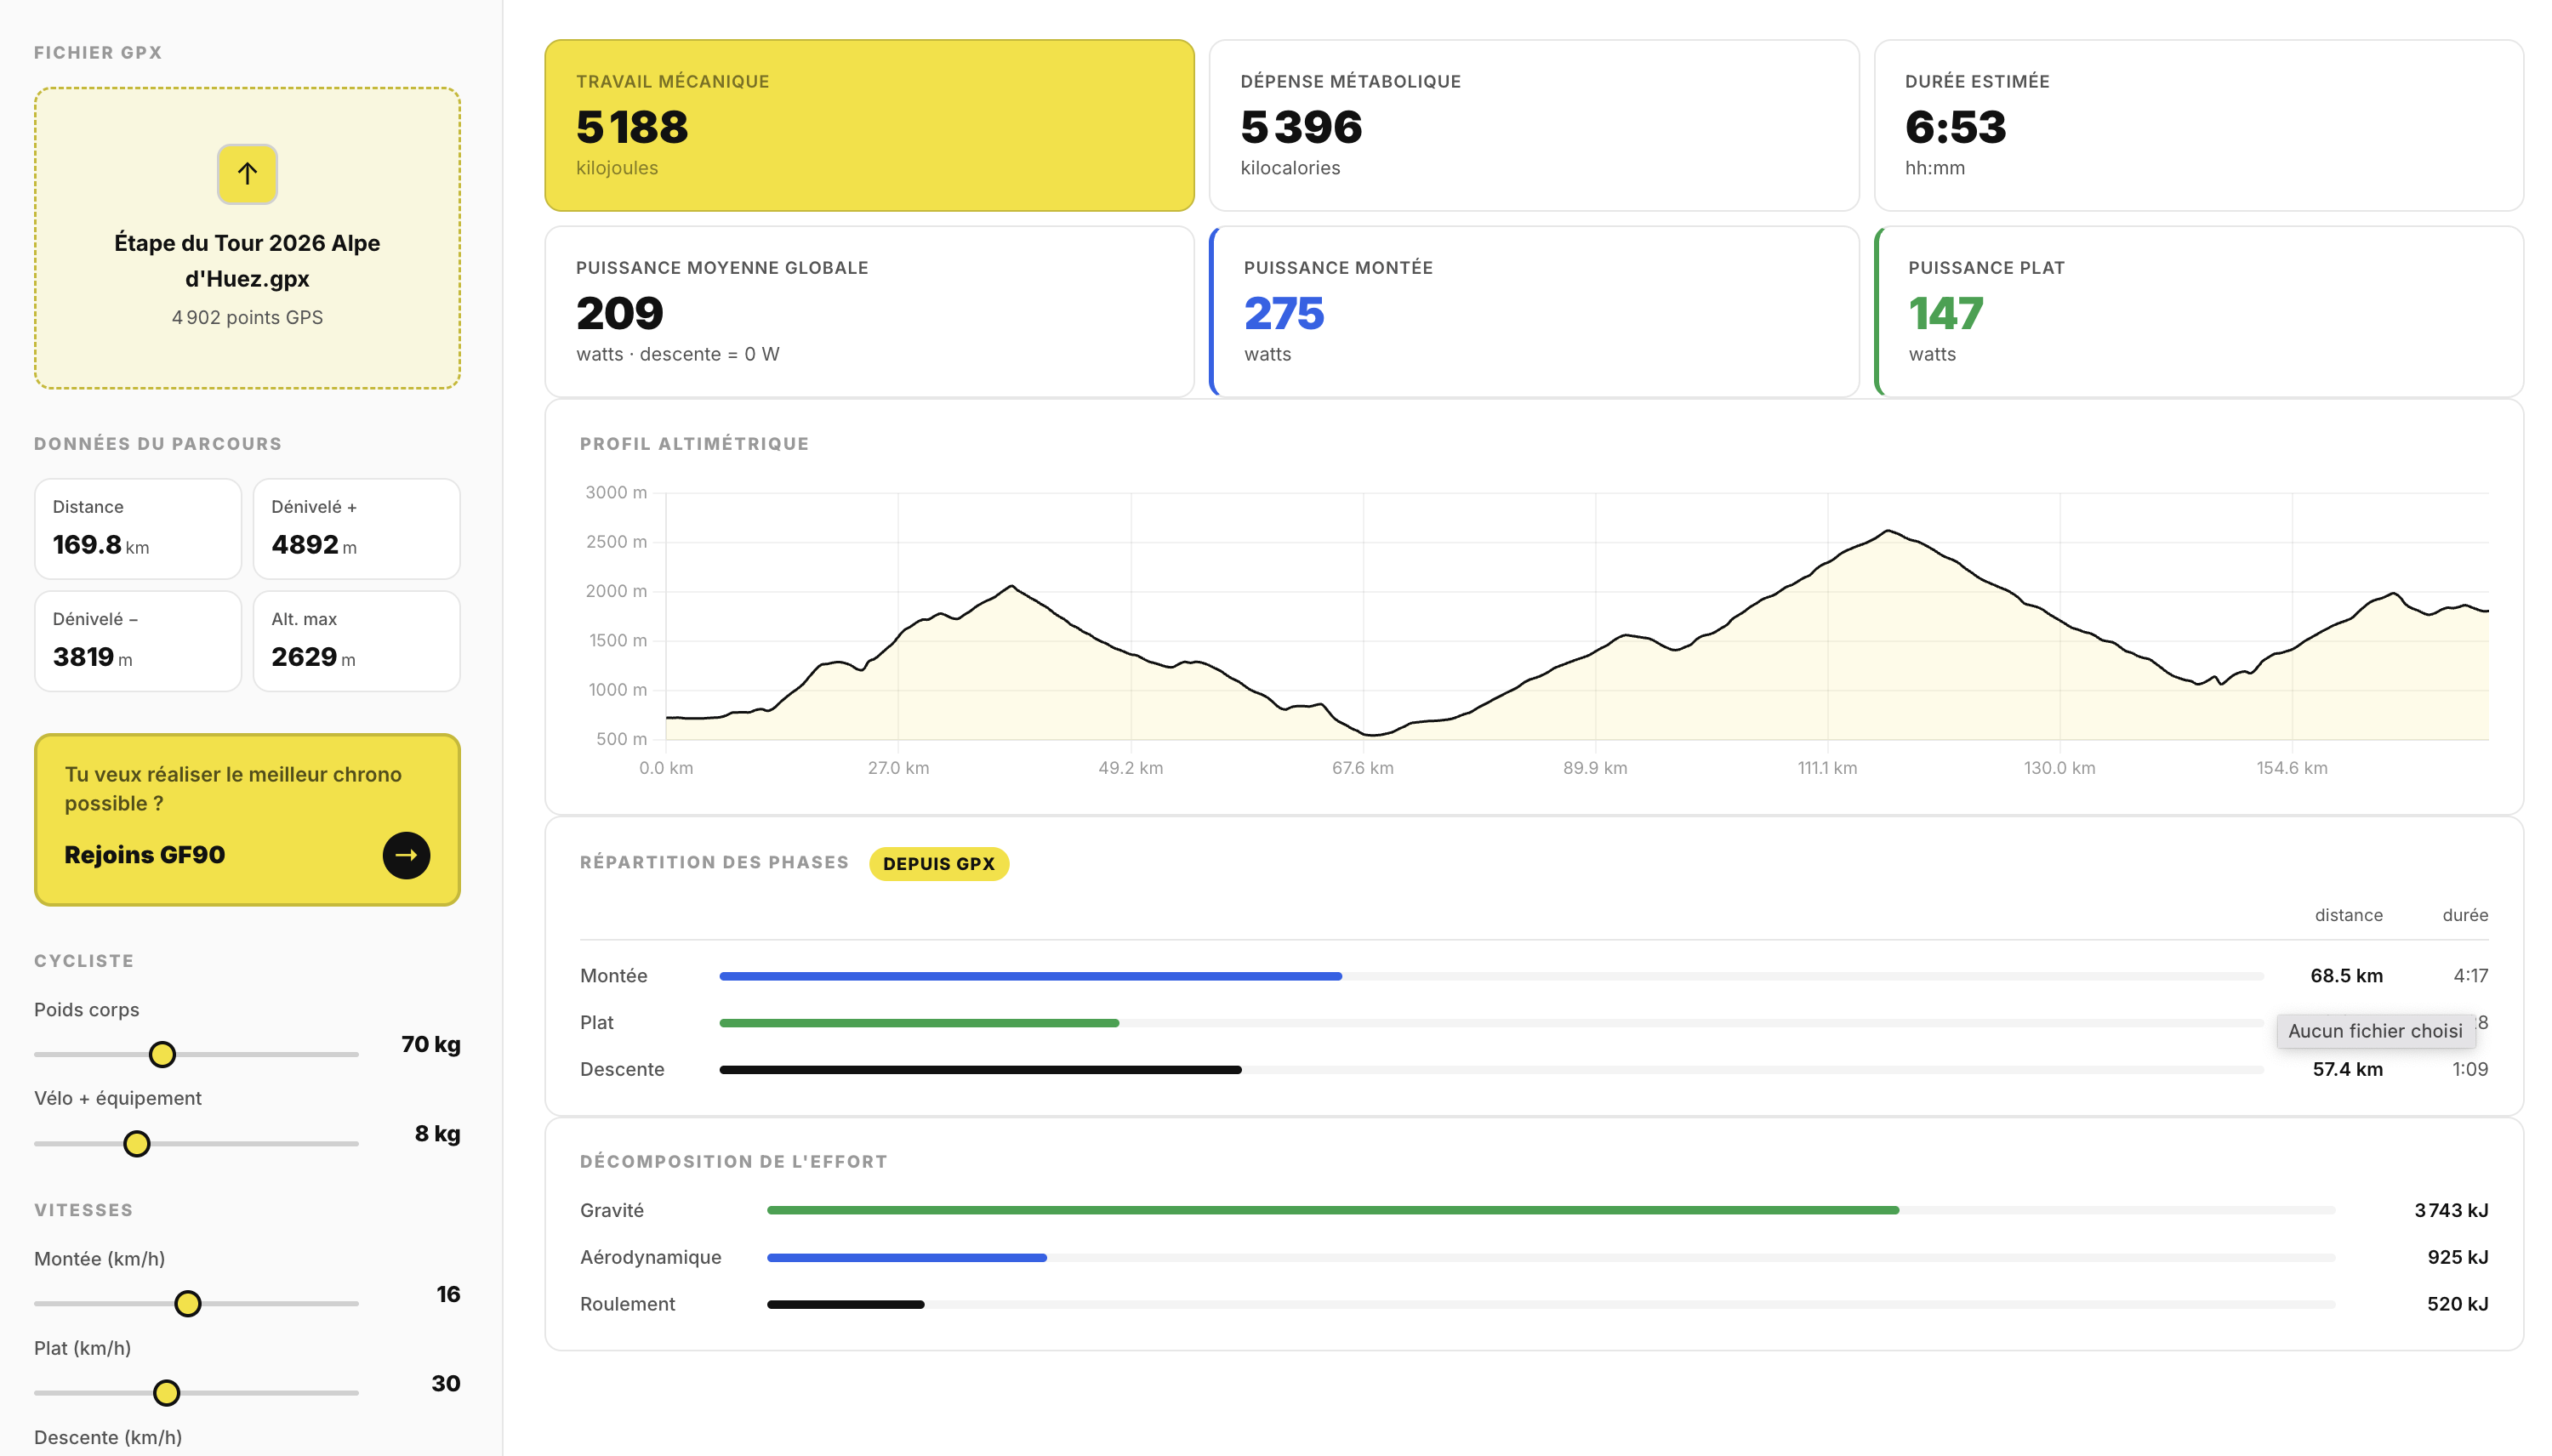Click the Plat speed slider handle
The image size is (2552, 1456).
[167, 1392]
